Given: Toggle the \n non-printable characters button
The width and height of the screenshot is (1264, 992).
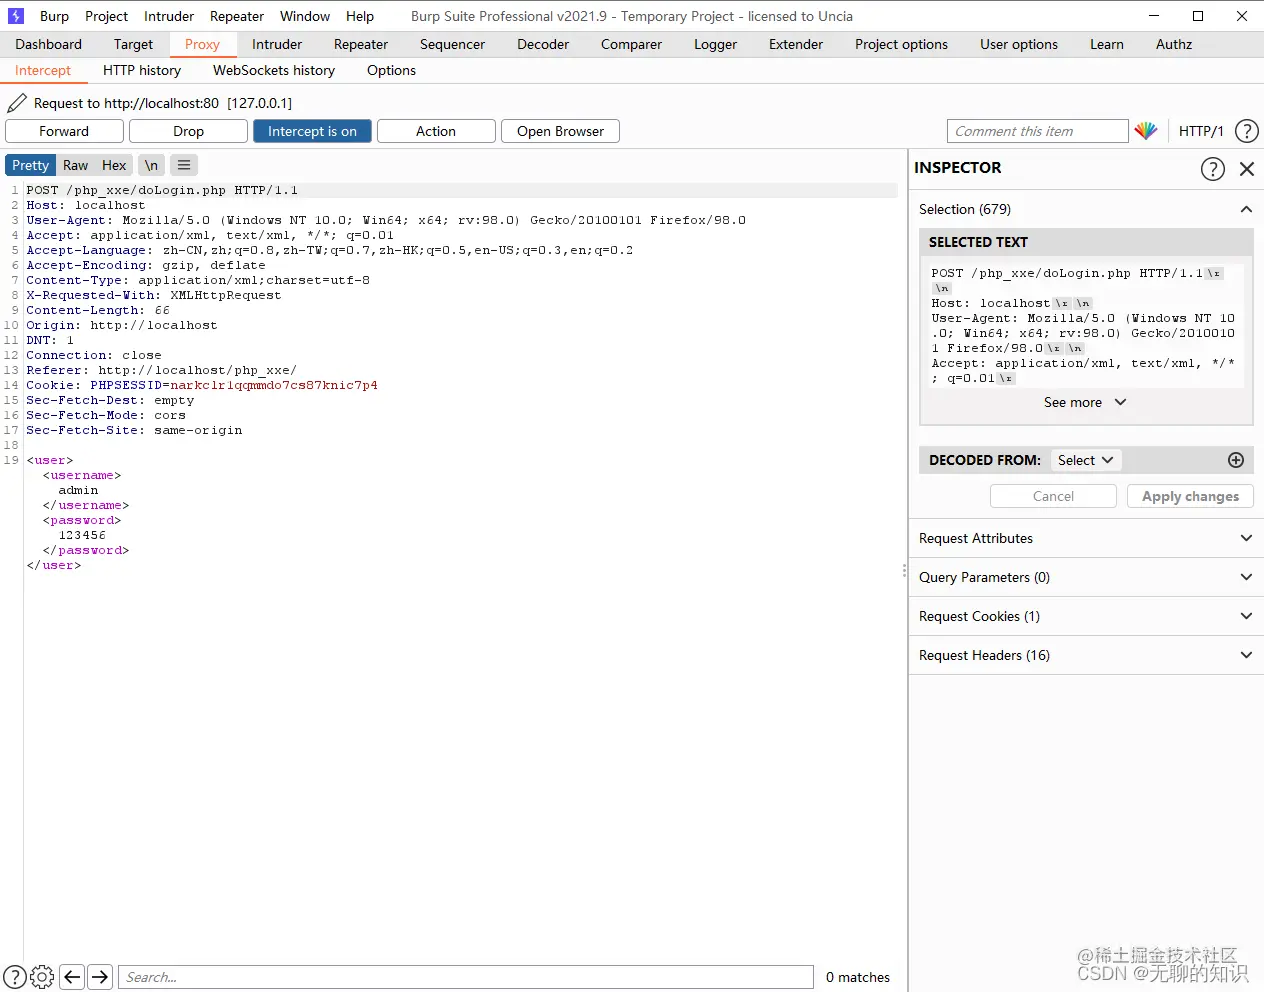Looking at the screenshot, I should coord(151,165).
